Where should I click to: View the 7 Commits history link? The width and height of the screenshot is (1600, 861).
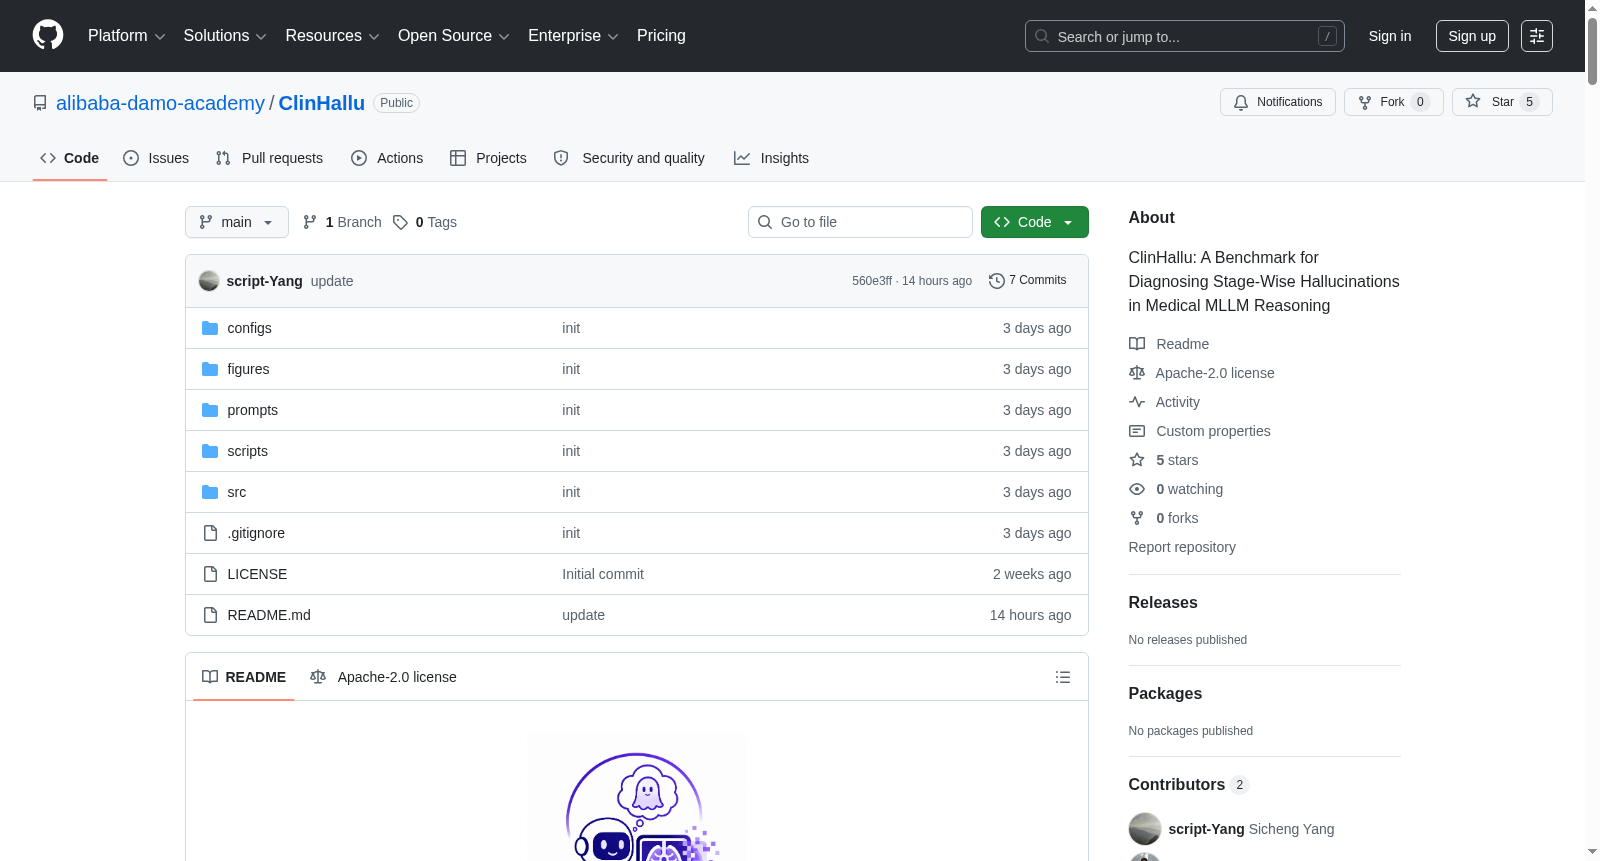coord(1028,281)
